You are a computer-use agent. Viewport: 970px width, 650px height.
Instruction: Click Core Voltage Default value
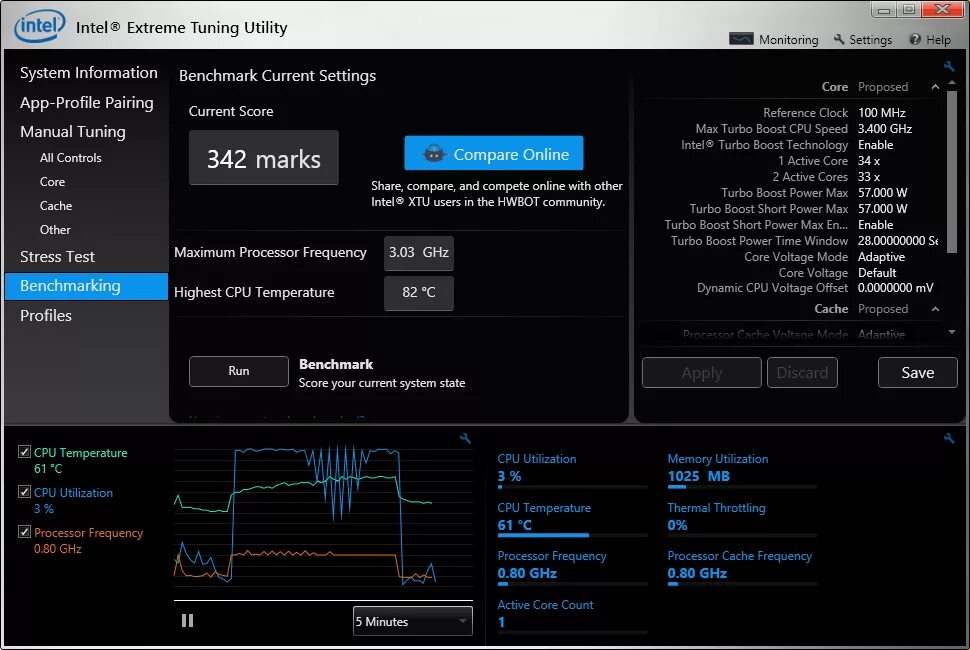coord(877,273)
